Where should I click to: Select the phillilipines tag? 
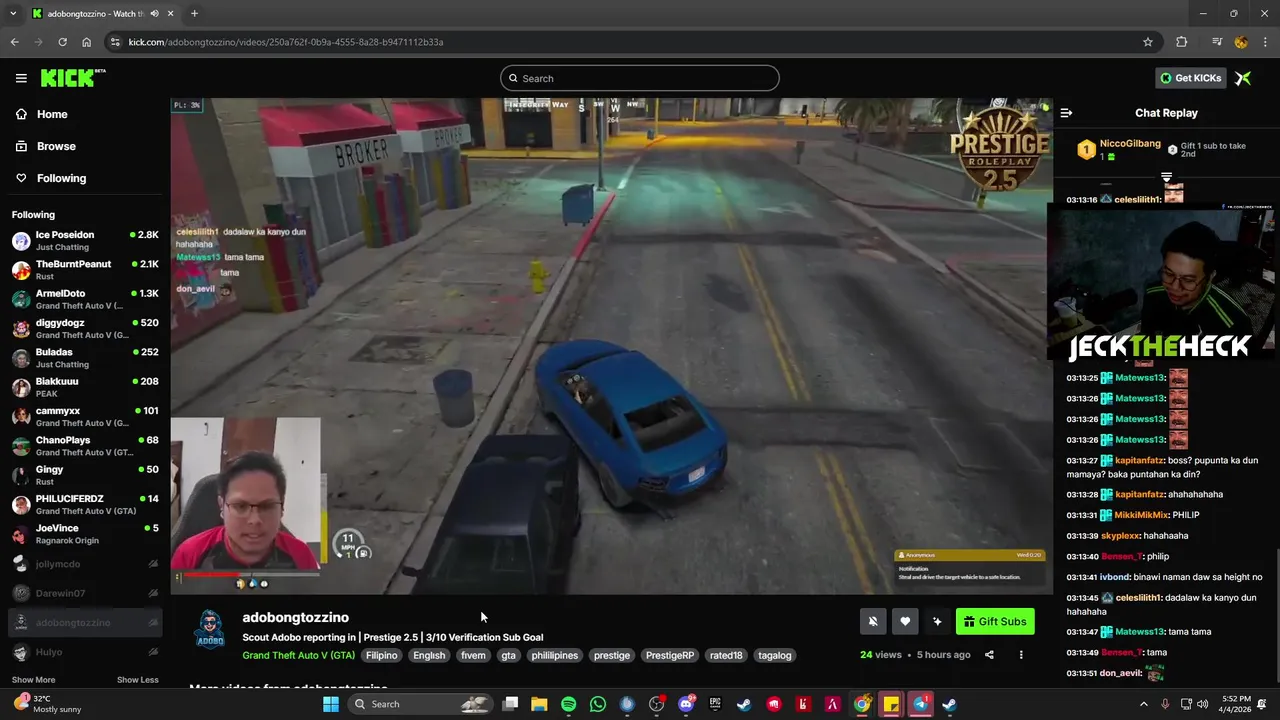pos(555,655)
